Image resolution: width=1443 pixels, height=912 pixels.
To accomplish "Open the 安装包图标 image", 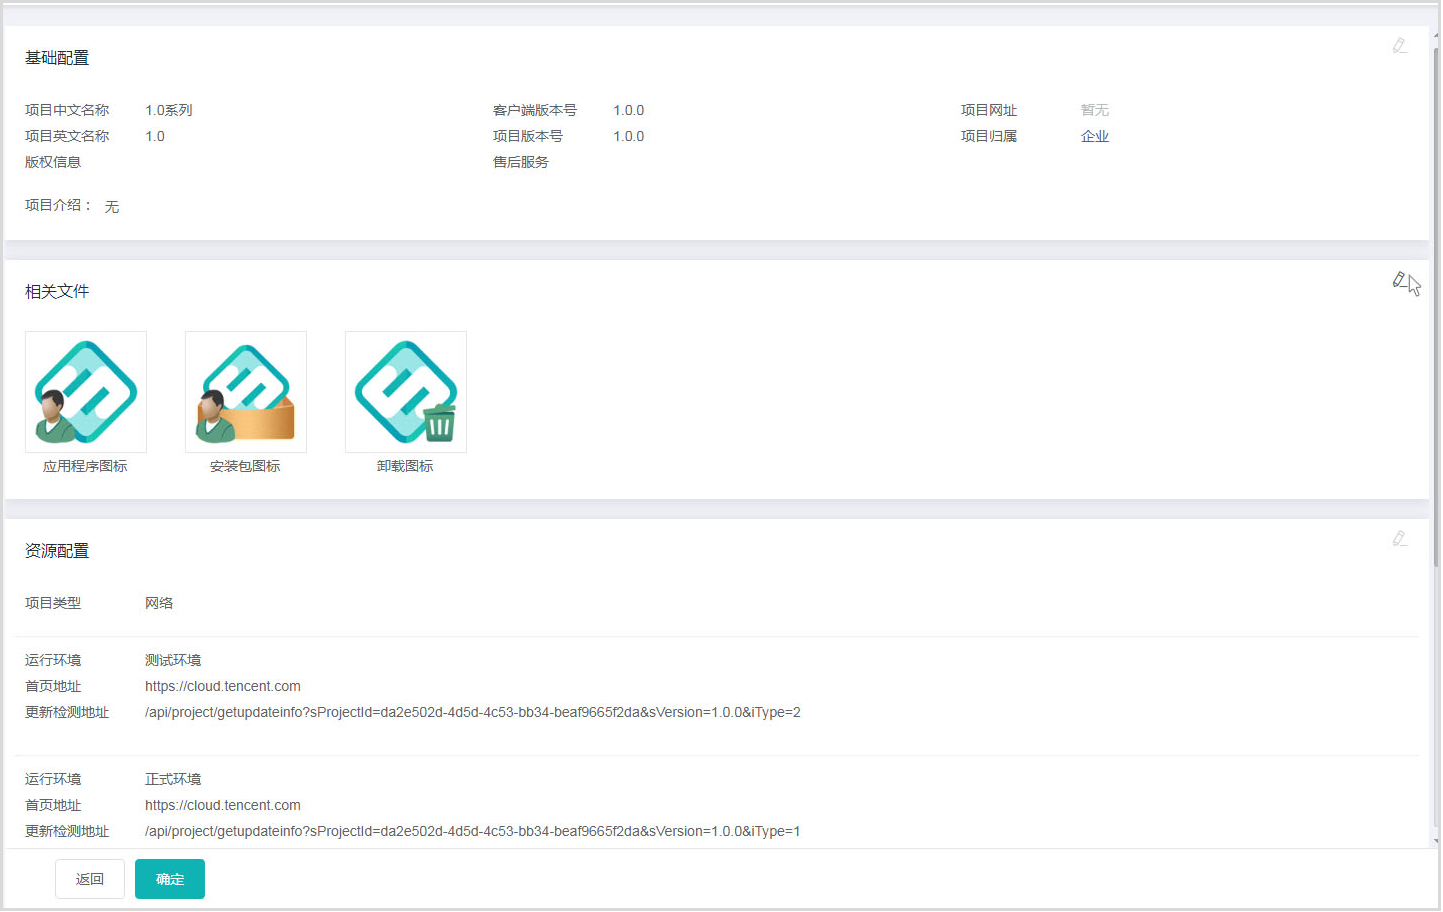I will tap(246, 392).
